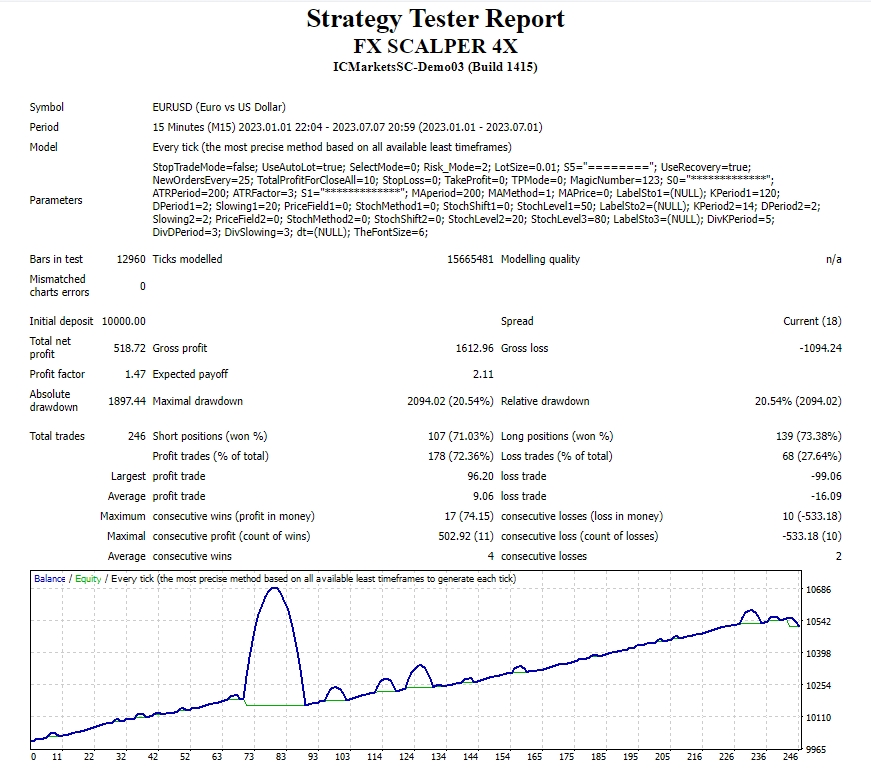The image size is (871, 769).
Task: Select the absolute drawdown value 1897.44
Action: pyautogui.click(x=127, y=401)
